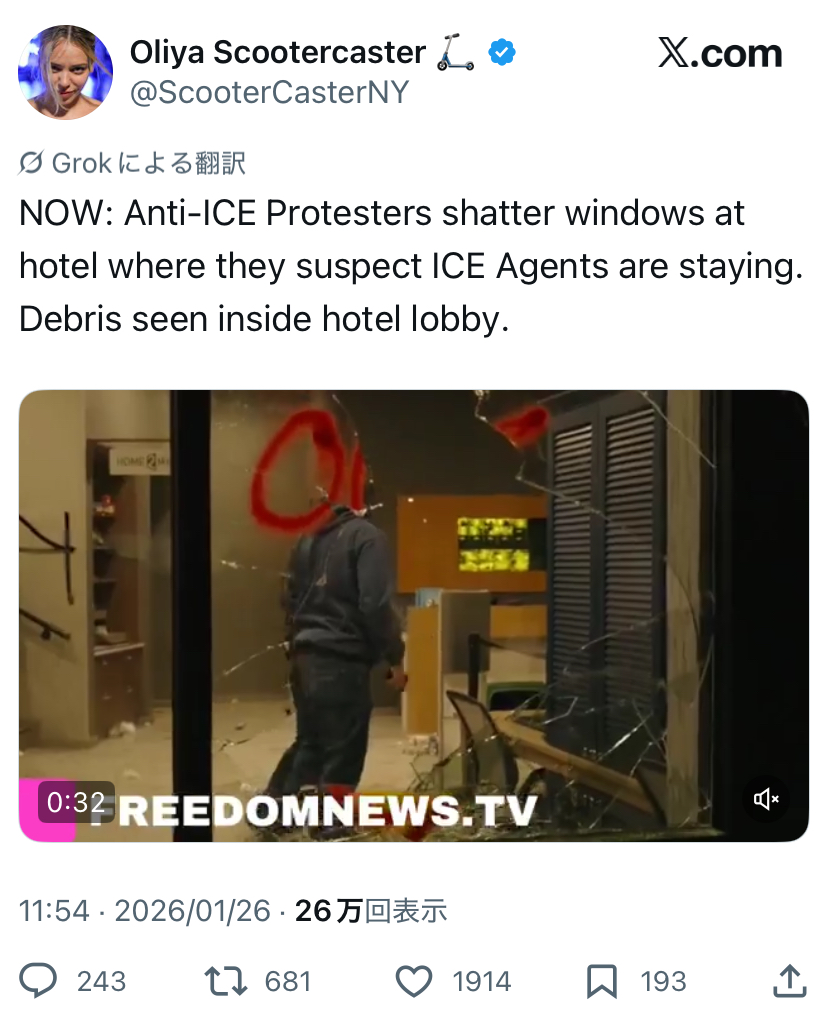Image resolution: width=828 pixels, height=1027 pixels.
Task: Open the Oliya Scootercaster display name
Action: pyautogui.click(x=278, y=52)
